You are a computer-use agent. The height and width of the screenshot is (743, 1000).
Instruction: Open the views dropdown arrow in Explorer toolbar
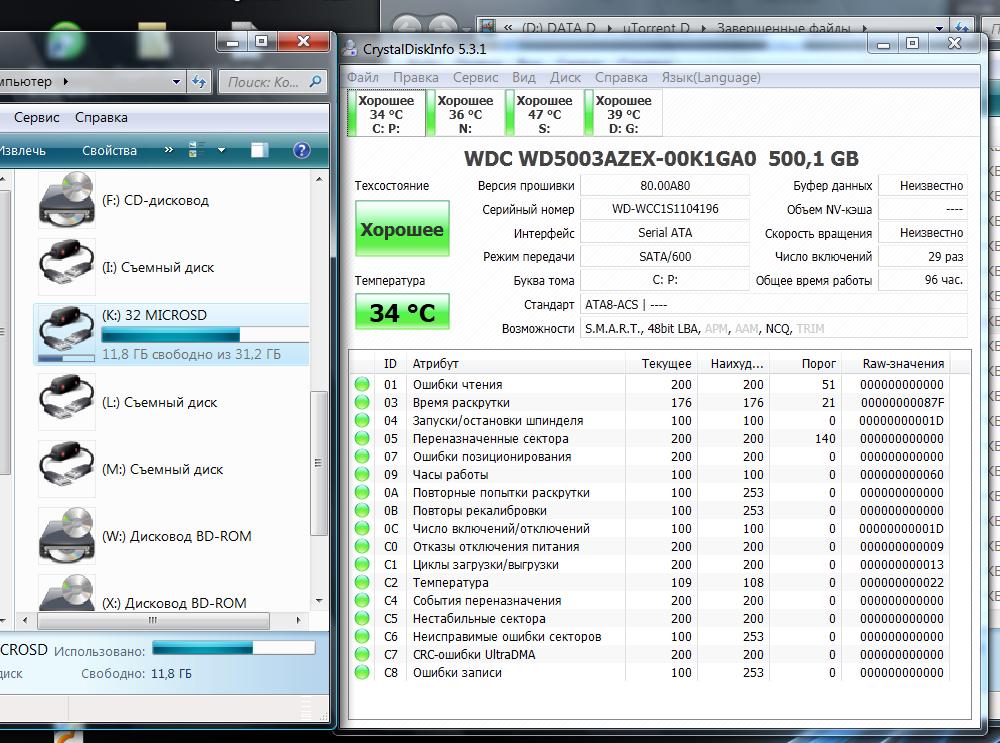(x=221, y=151)
